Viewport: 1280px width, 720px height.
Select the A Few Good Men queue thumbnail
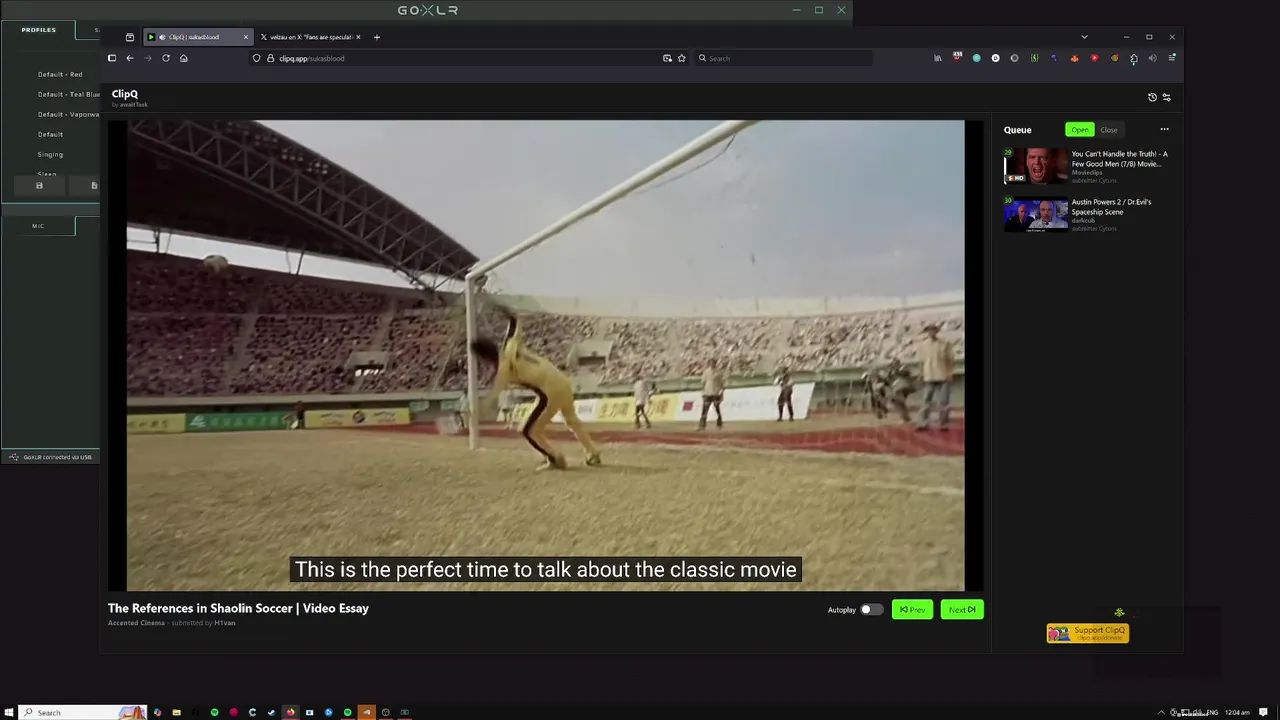1036,167
